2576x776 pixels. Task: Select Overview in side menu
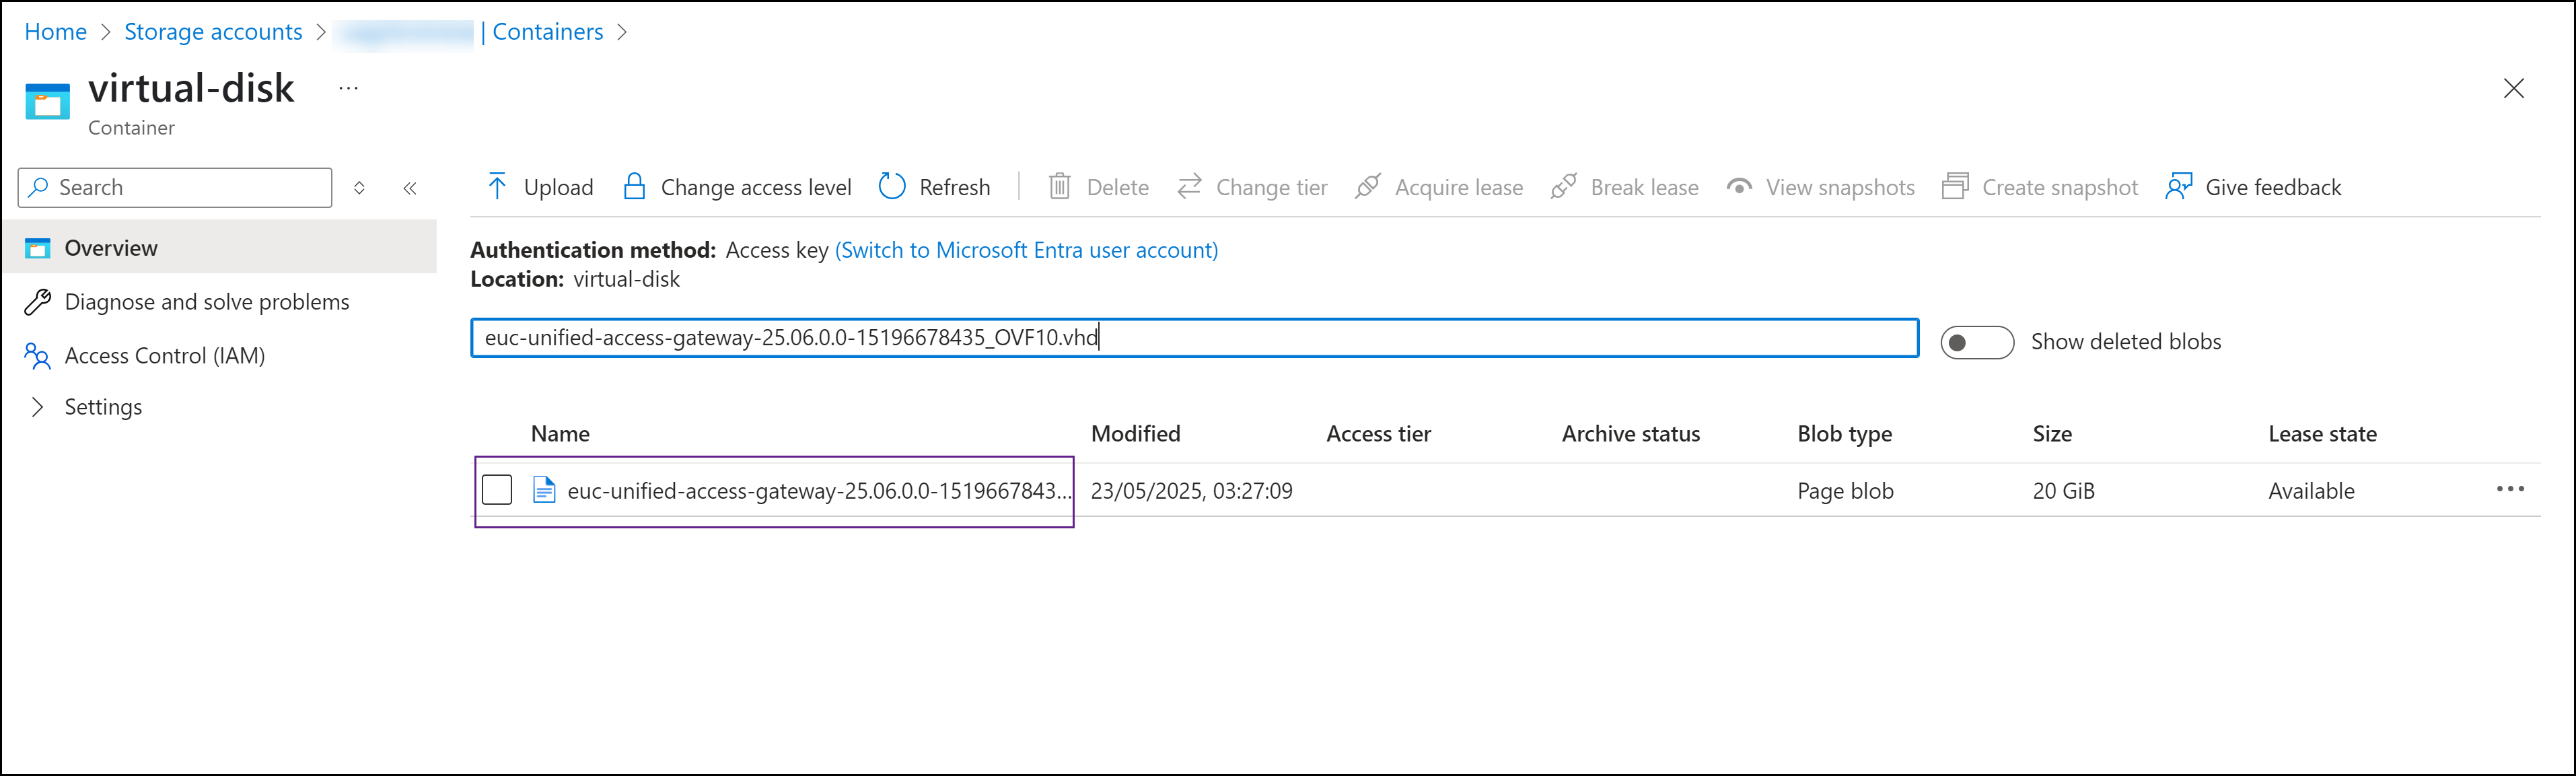(x=220, y=247)
